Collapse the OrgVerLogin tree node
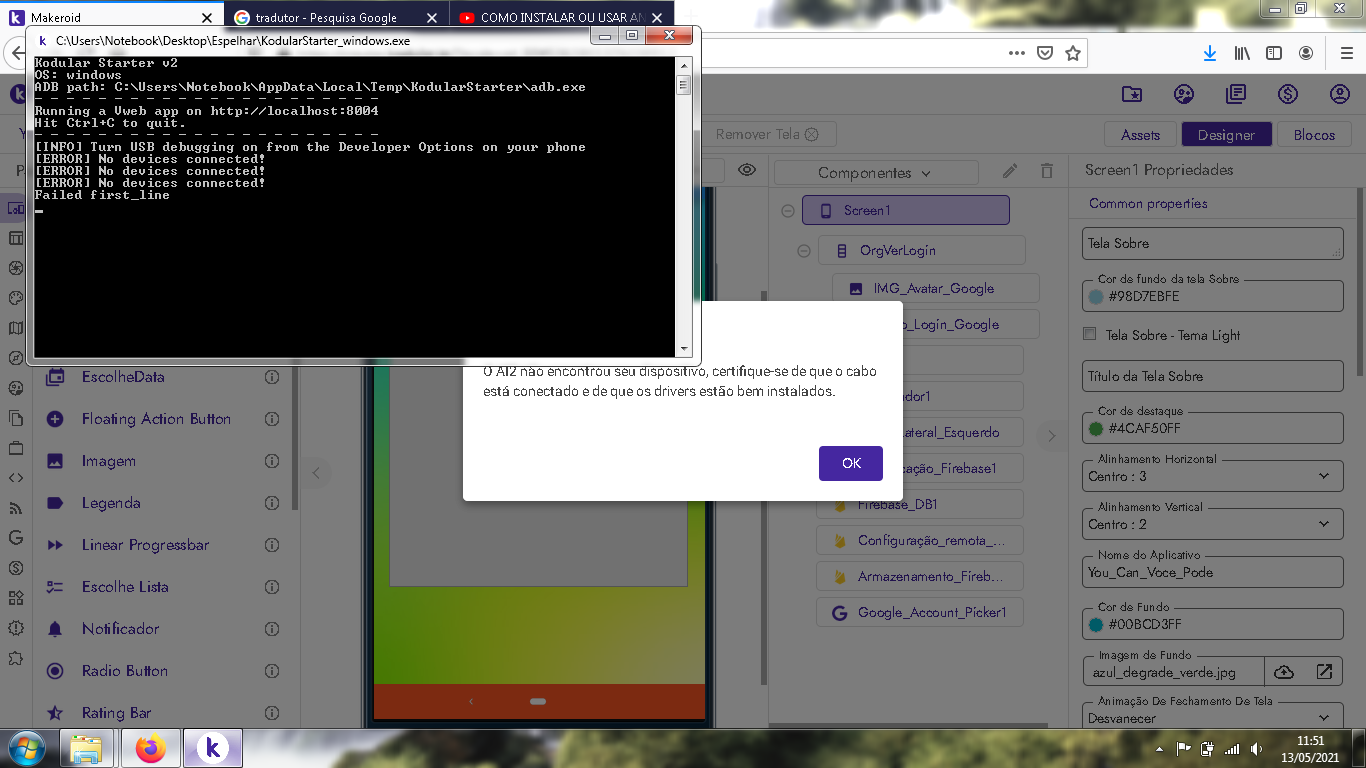The image size is (1366, 768). (803, 251)
